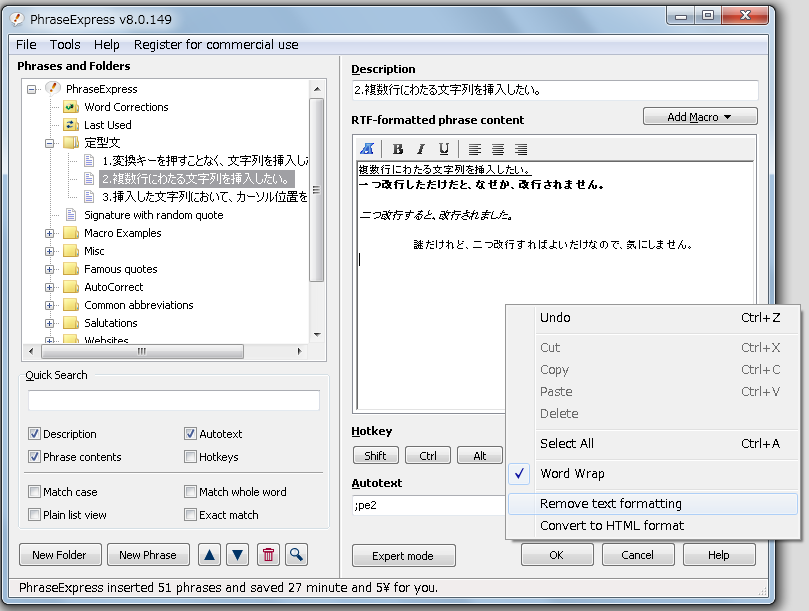Click AutoCorrect folder icon

[x=71, y=287]
